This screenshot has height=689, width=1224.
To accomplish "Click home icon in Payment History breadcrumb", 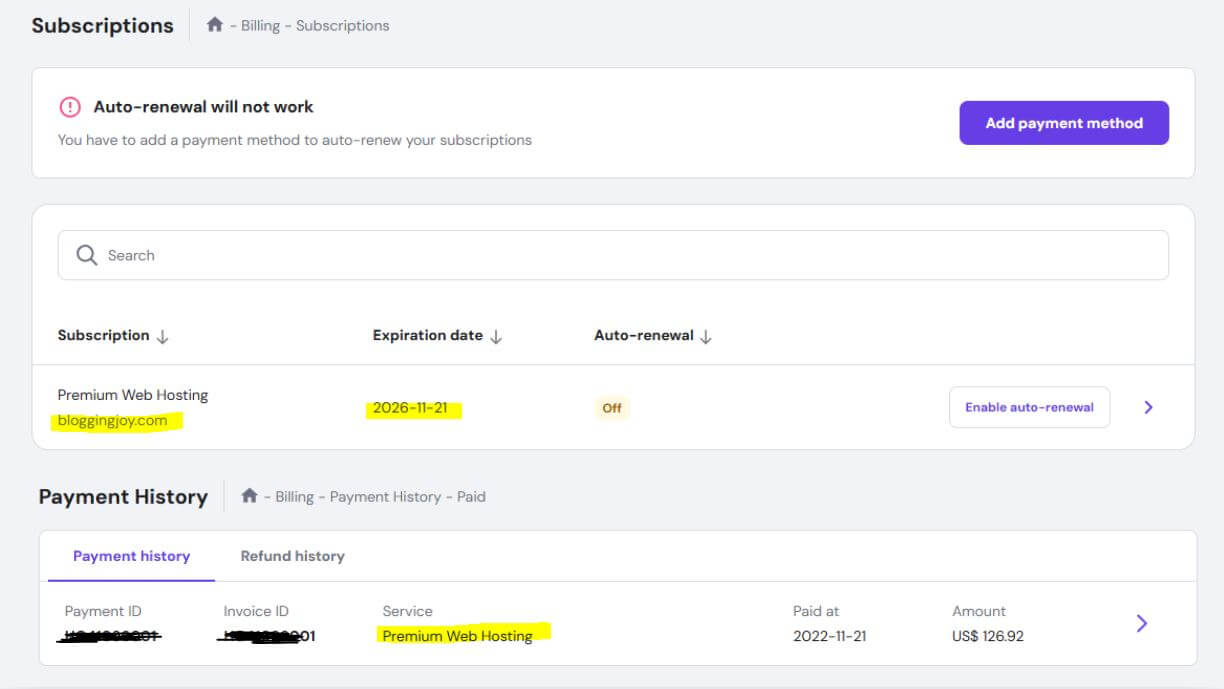I will click(249, 496).
